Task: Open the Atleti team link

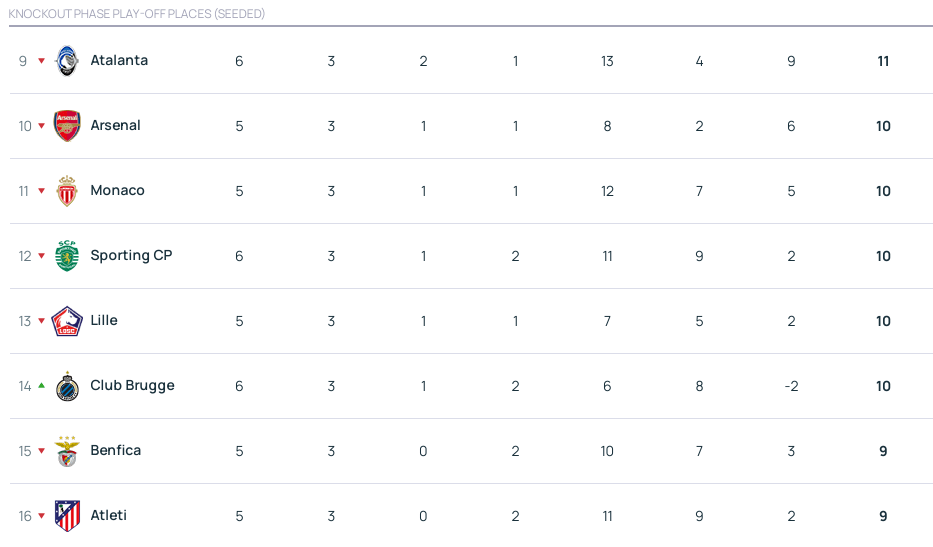Action: (x=108, y=515)
